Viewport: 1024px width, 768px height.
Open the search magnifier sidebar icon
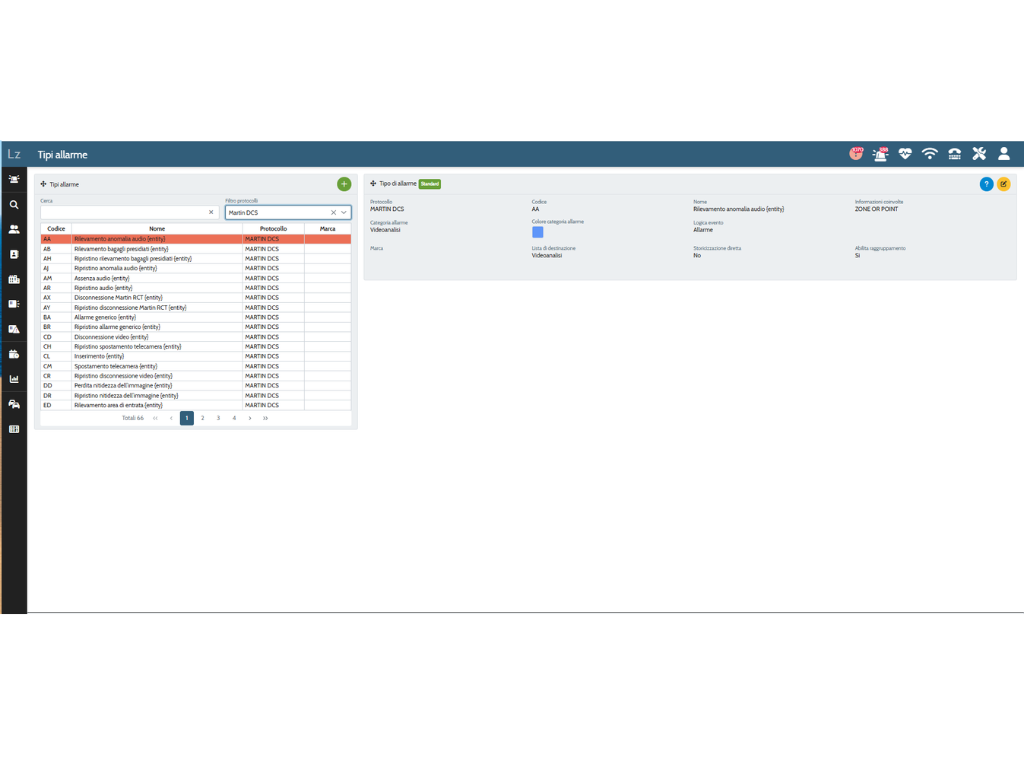14,204
